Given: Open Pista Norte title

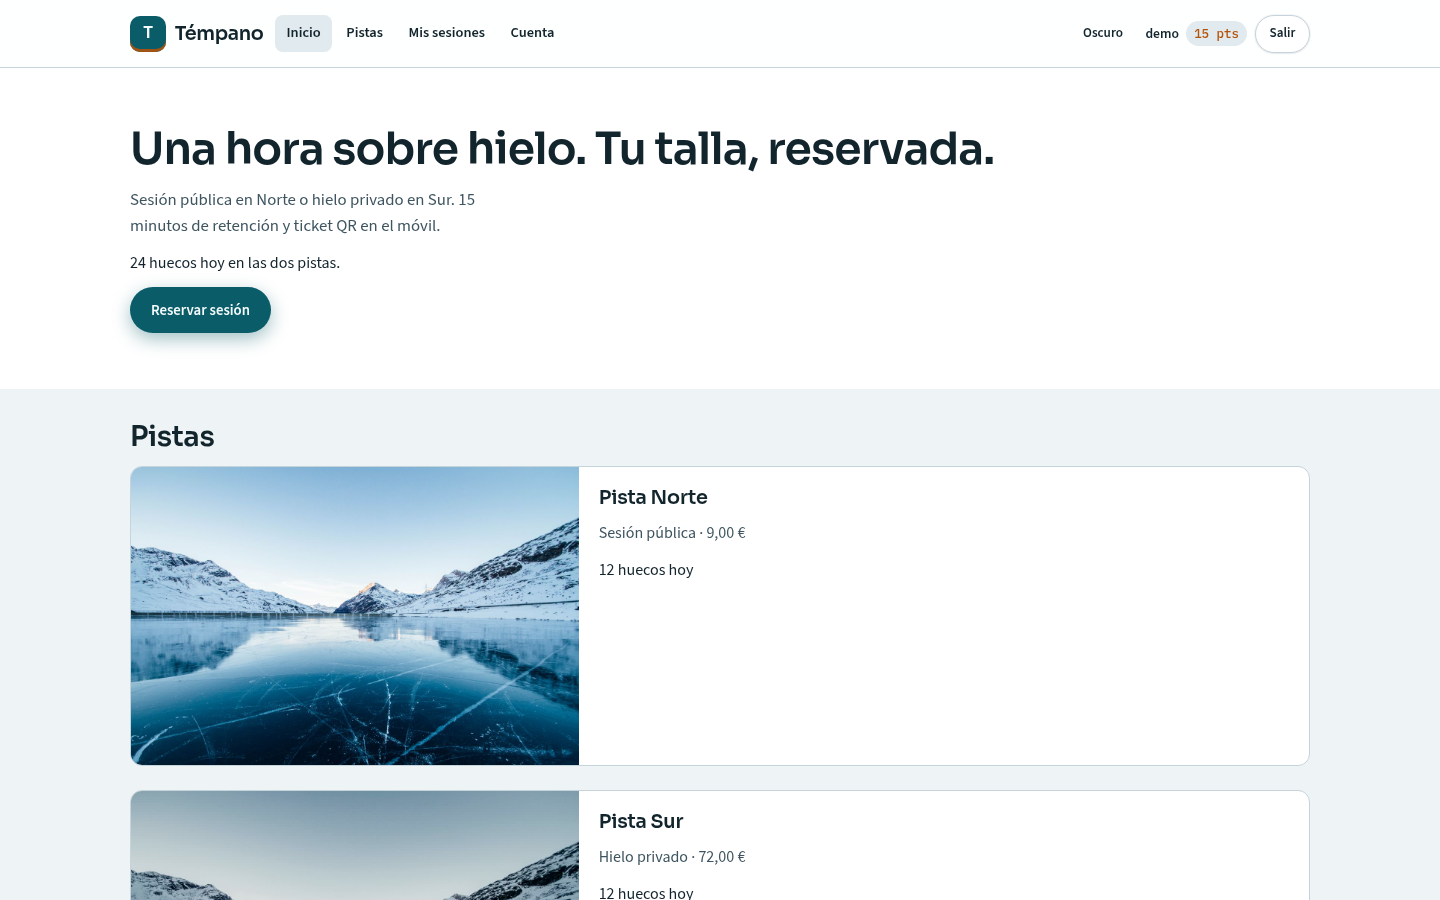Looking at the screenshot, I should tap(653, 497).
